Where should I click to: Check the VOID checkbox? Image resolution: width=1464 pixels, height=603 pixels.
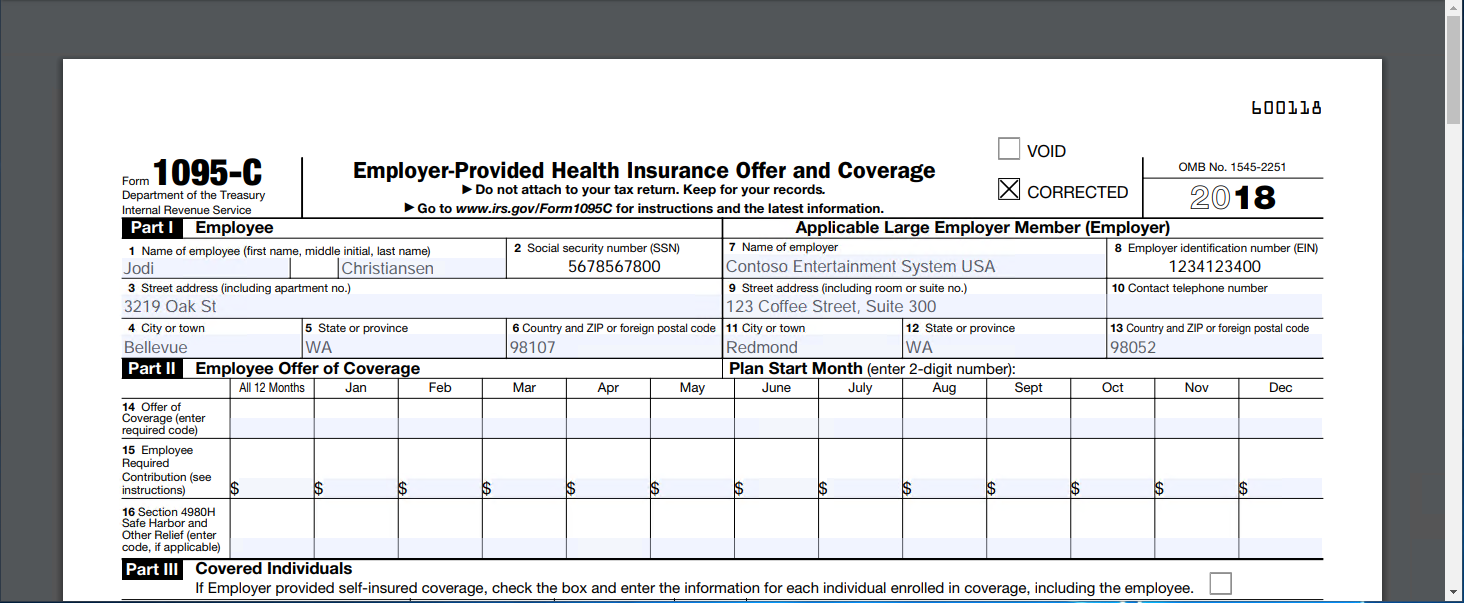click(x=1009, y=148)
